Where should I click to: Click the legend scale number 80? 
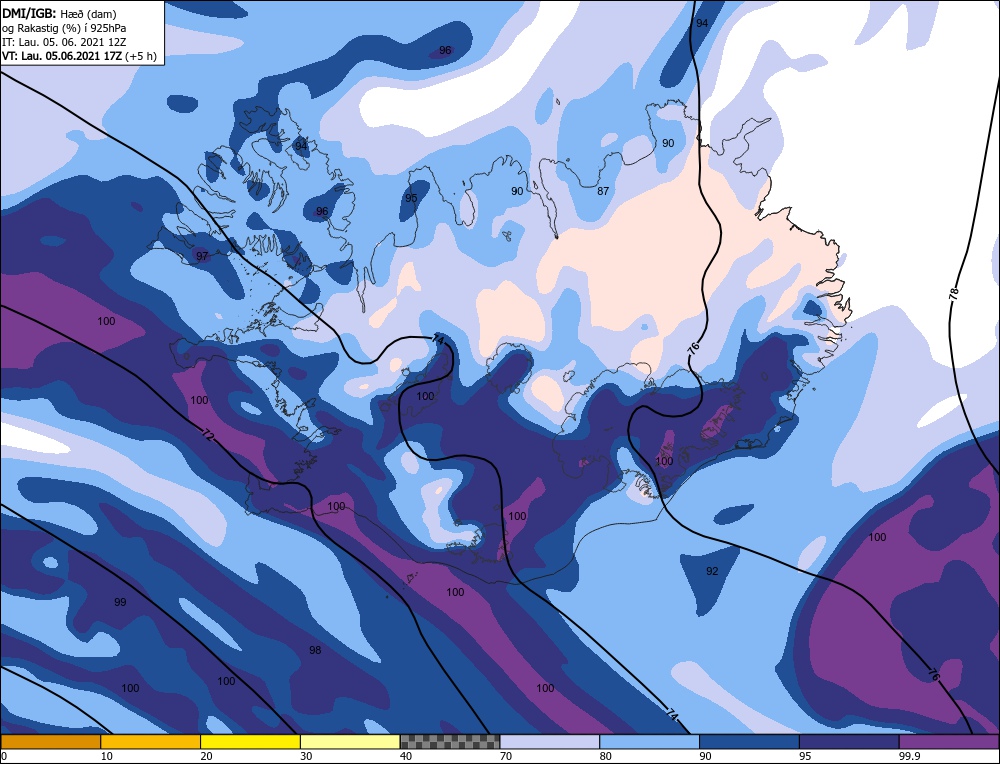(605, 756)
